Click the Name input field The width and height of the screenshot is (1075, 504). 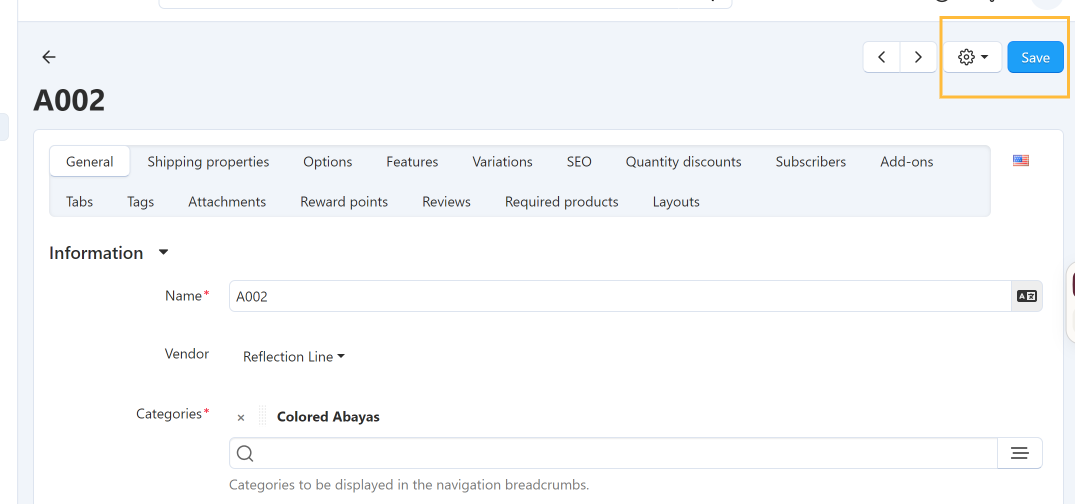620,296
